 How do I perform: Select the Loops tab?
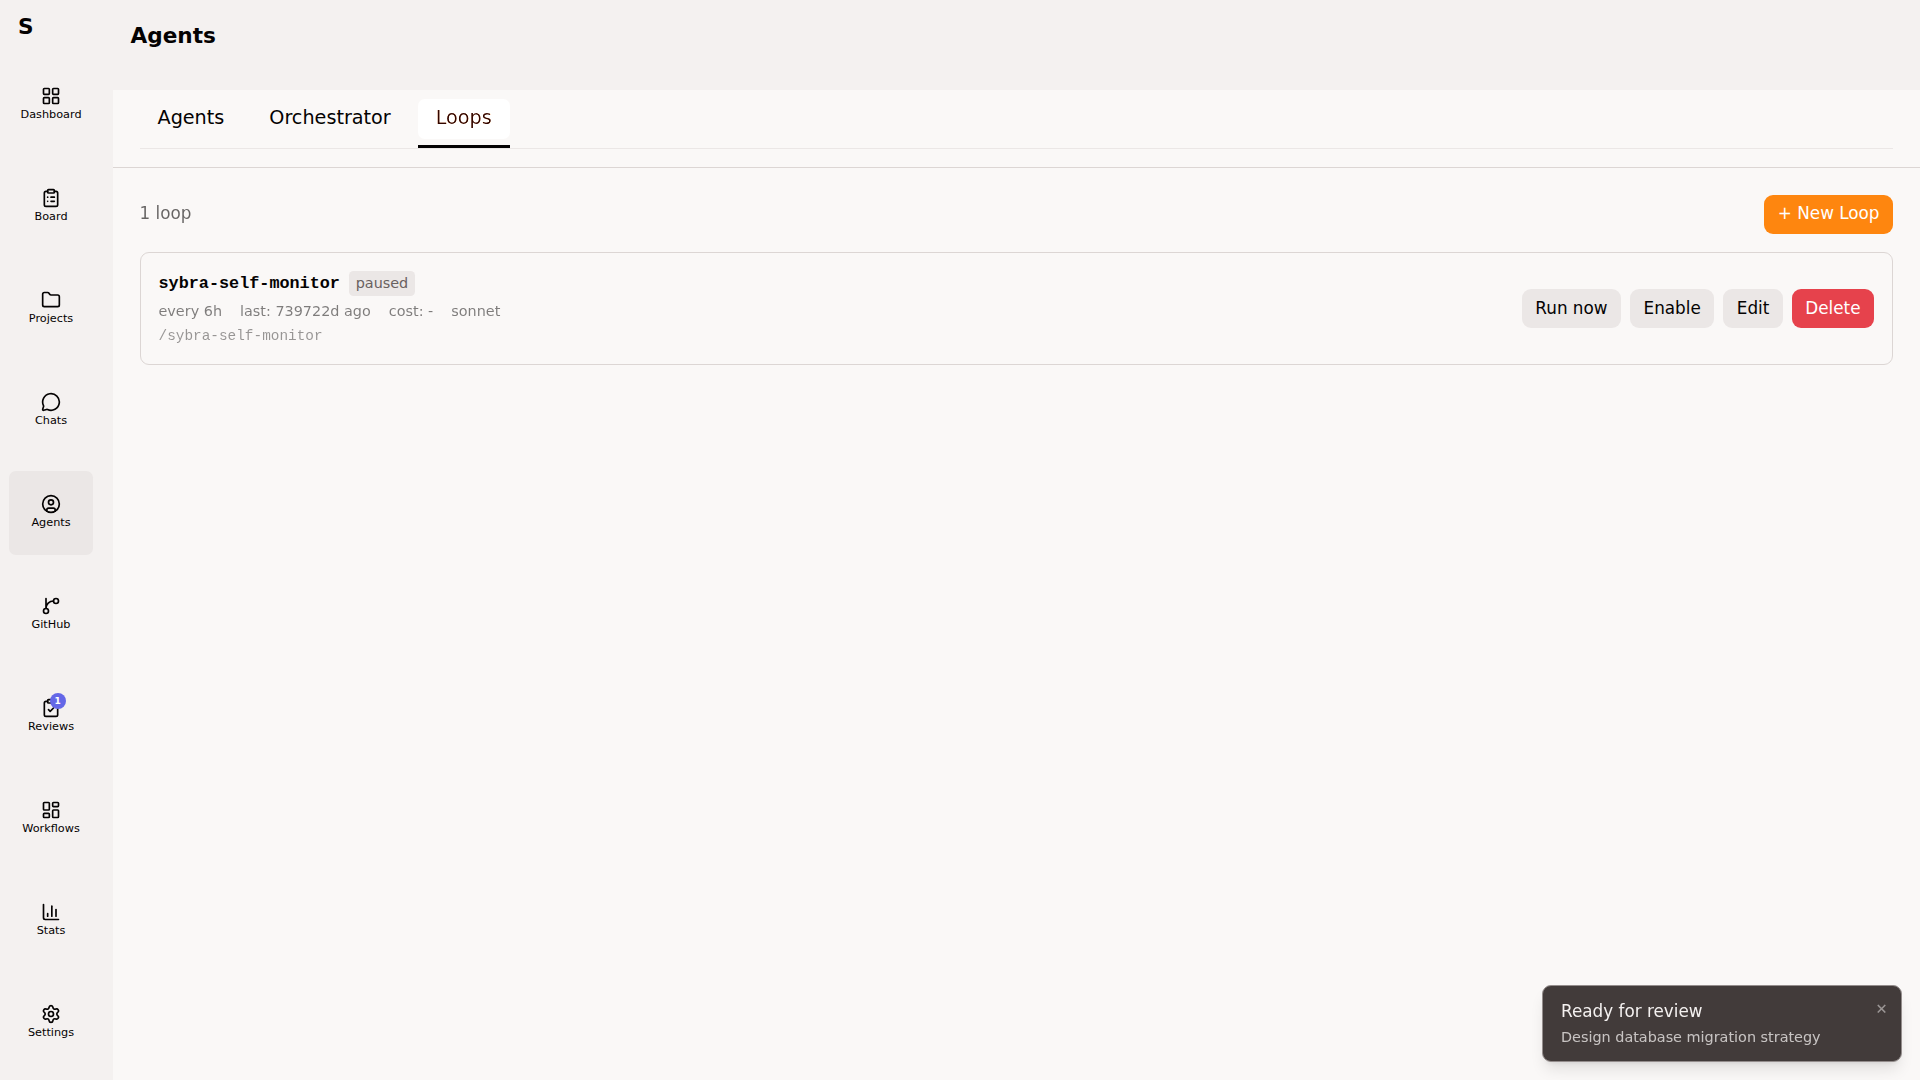[463, 118]
